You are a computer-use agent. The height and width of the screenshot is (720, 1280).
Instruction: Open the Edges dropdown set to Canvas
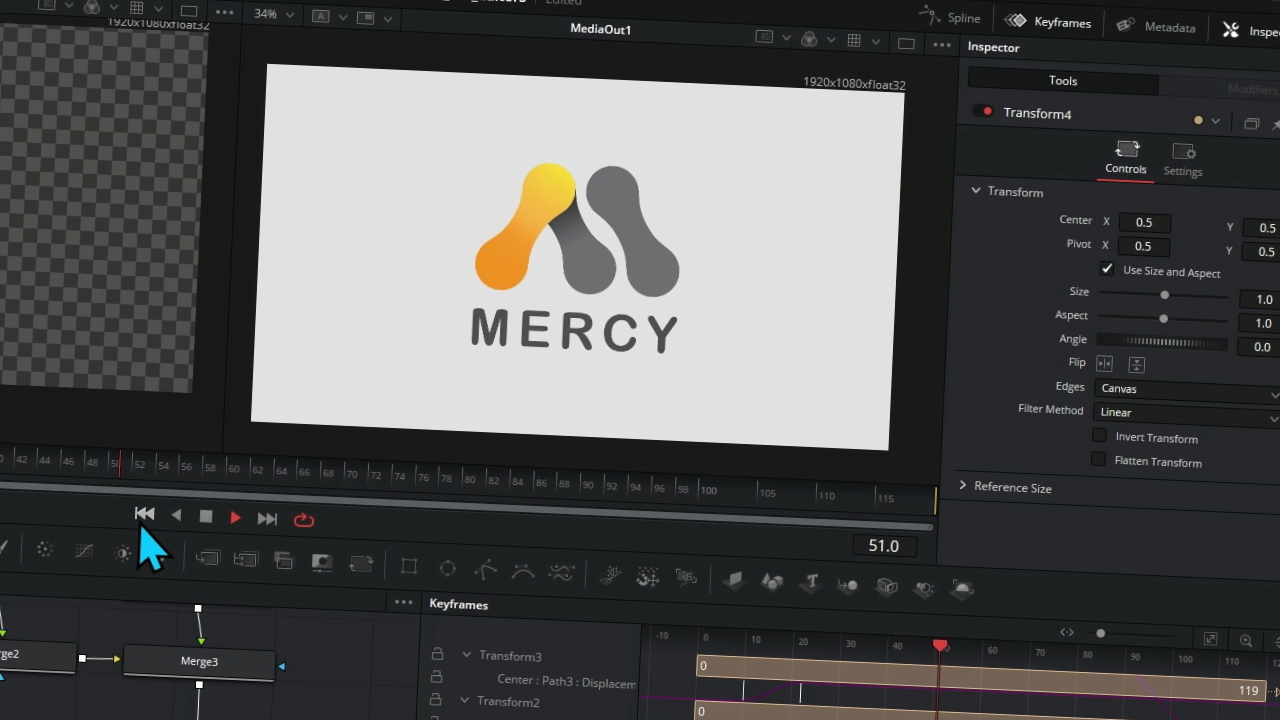click(x=1187, y=389)
